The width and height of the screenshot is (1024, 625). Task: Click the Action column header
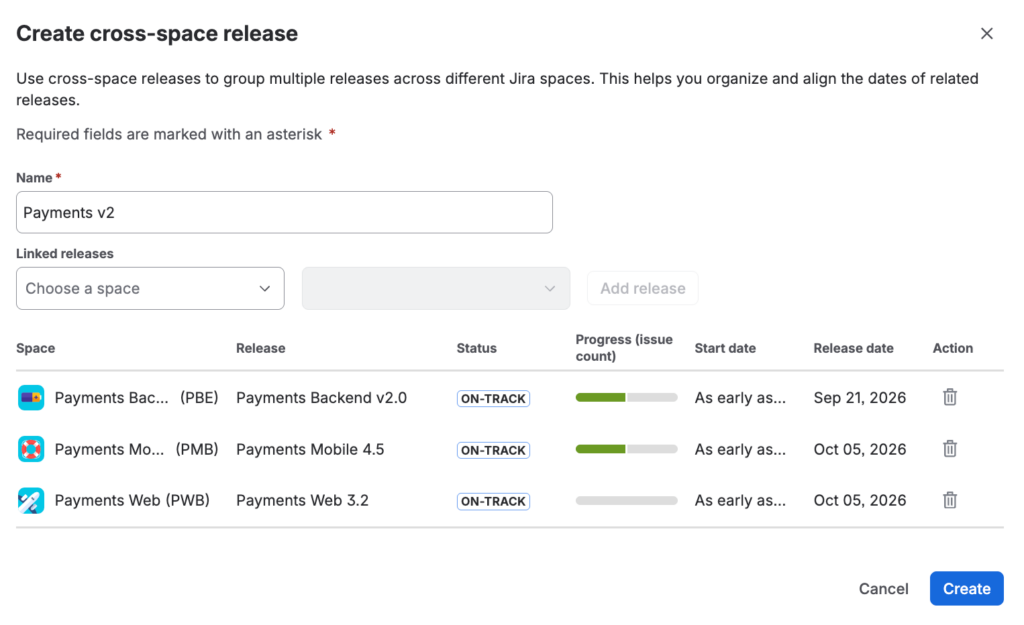(x=952, y=348)
